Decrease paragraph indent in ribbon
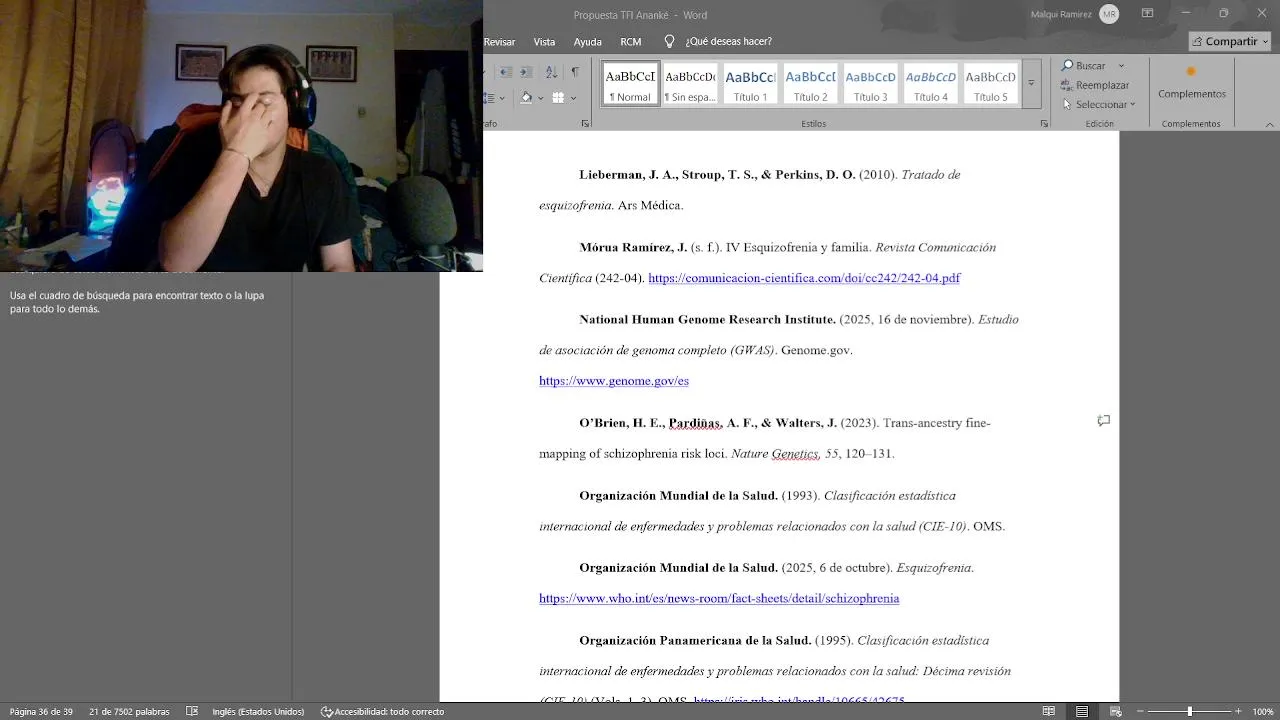This screenshot has height=720, width=1280. click(x=506, y=72)
